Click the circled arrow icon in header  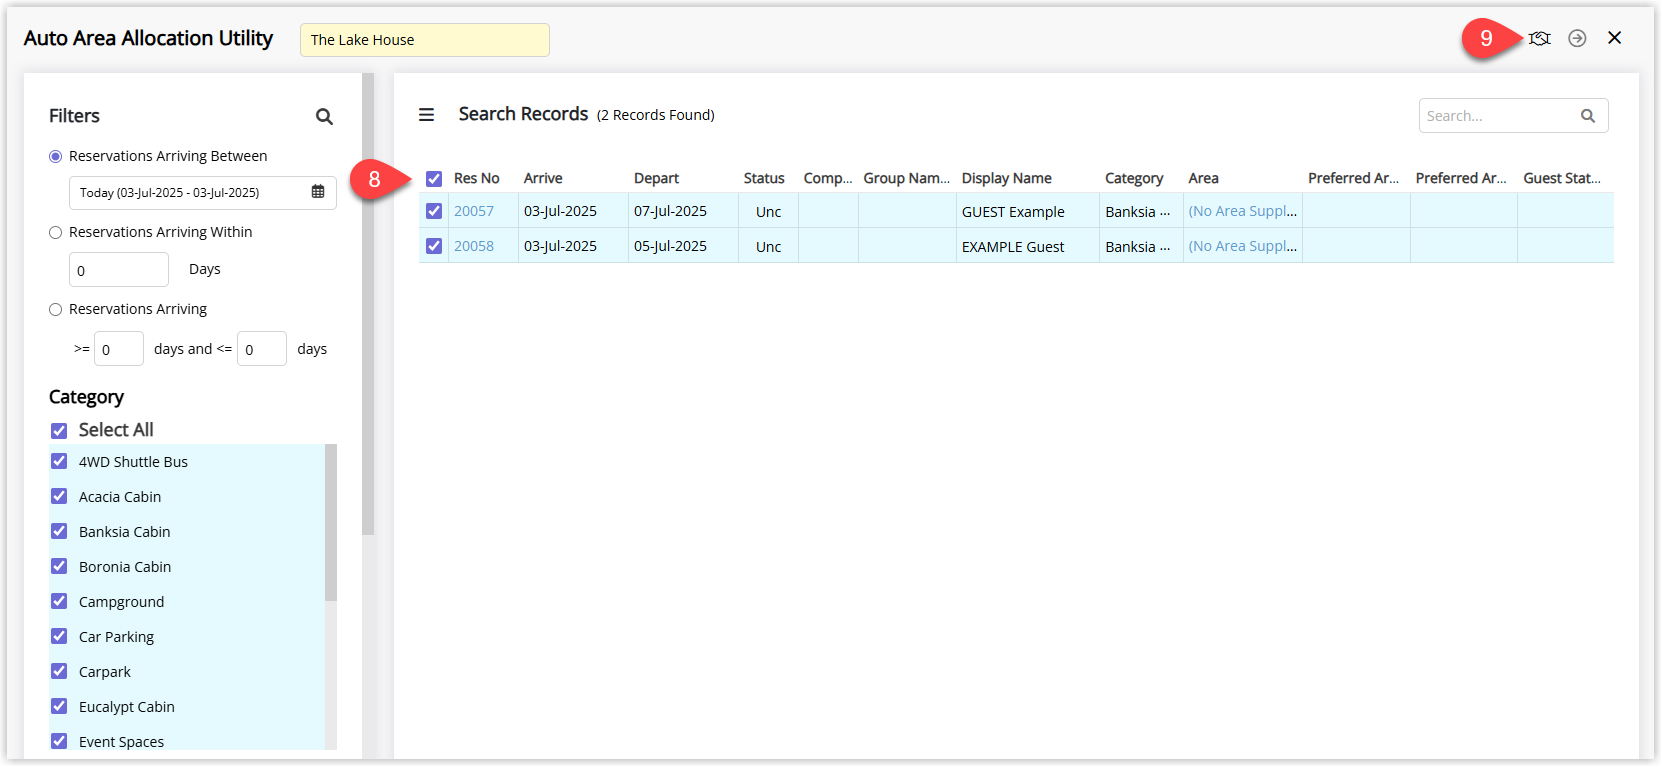coord(1577,38)
